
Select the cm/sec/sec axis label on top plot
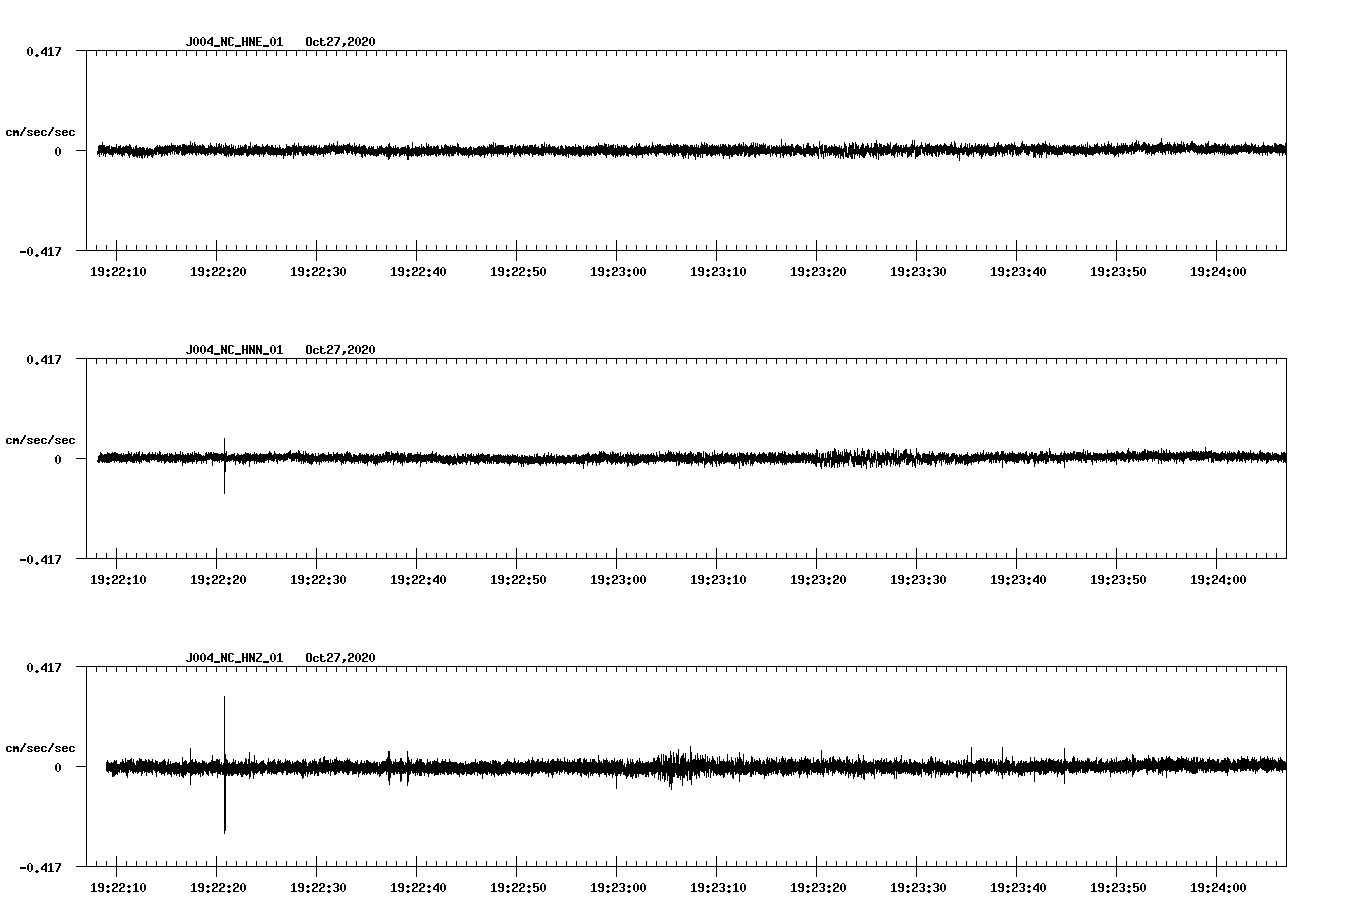[x=42, y=131]
